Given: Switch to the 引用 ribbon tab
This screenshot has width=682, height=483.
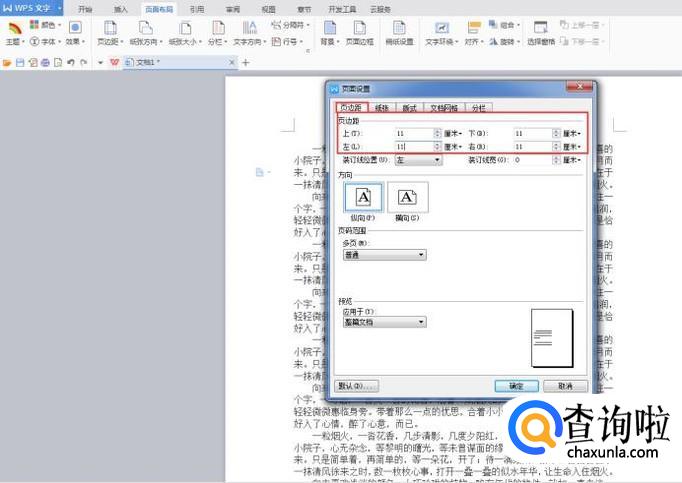Looking at the screenshot, I should [x=197, y=9].
